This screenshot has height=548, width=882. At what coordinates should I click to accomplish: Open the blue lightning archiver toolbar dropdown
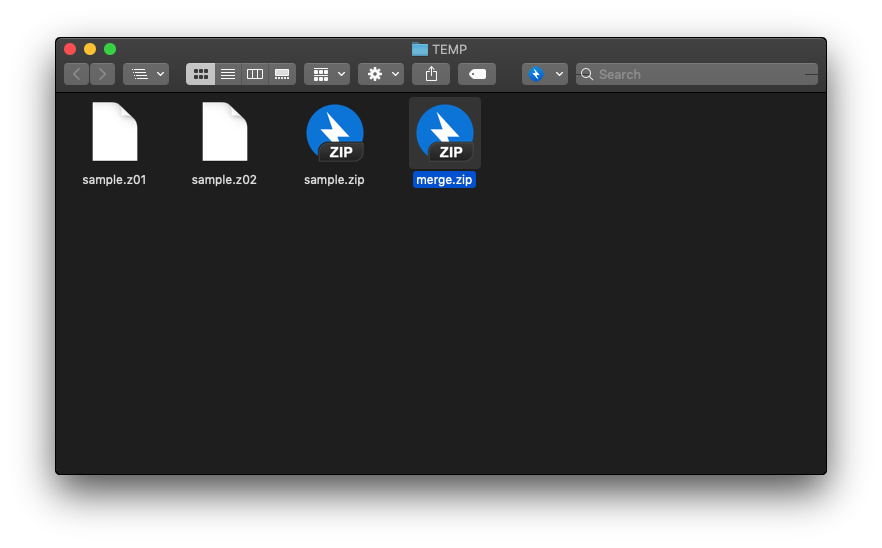pyautogui.click(x=545, y=74)
